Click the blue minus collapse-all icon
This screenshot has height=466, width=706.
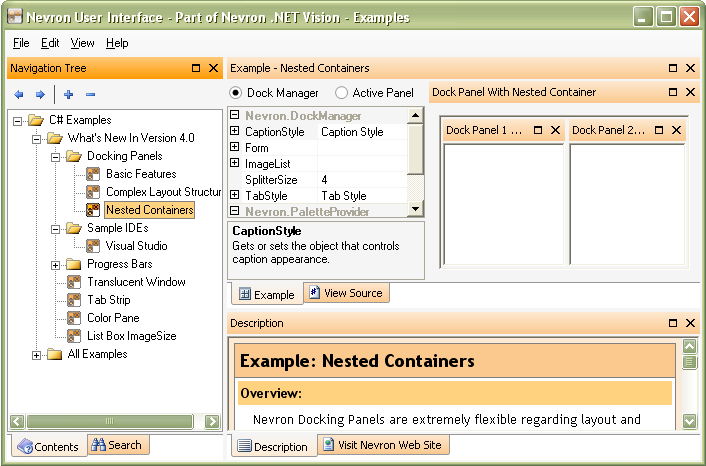(91, 95)
